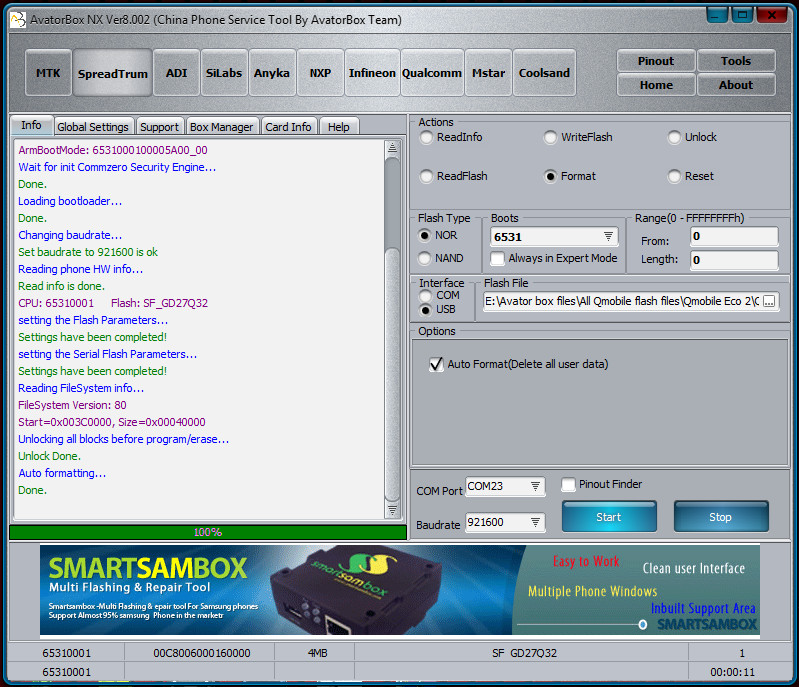This screenshot has width=799, height=687.
Task: Click 'CPU: 65310001' log line
Action: [x=56, y=303]
